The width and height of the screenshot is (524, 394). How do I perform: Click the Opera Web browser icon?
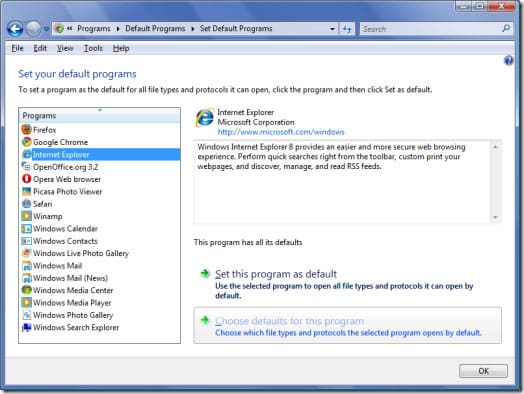(26, 179)
